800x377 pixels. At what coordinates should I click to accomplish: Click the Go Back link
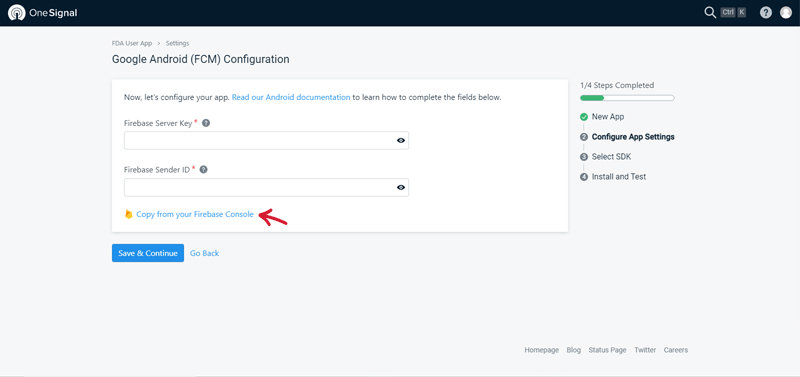point(205,253)
